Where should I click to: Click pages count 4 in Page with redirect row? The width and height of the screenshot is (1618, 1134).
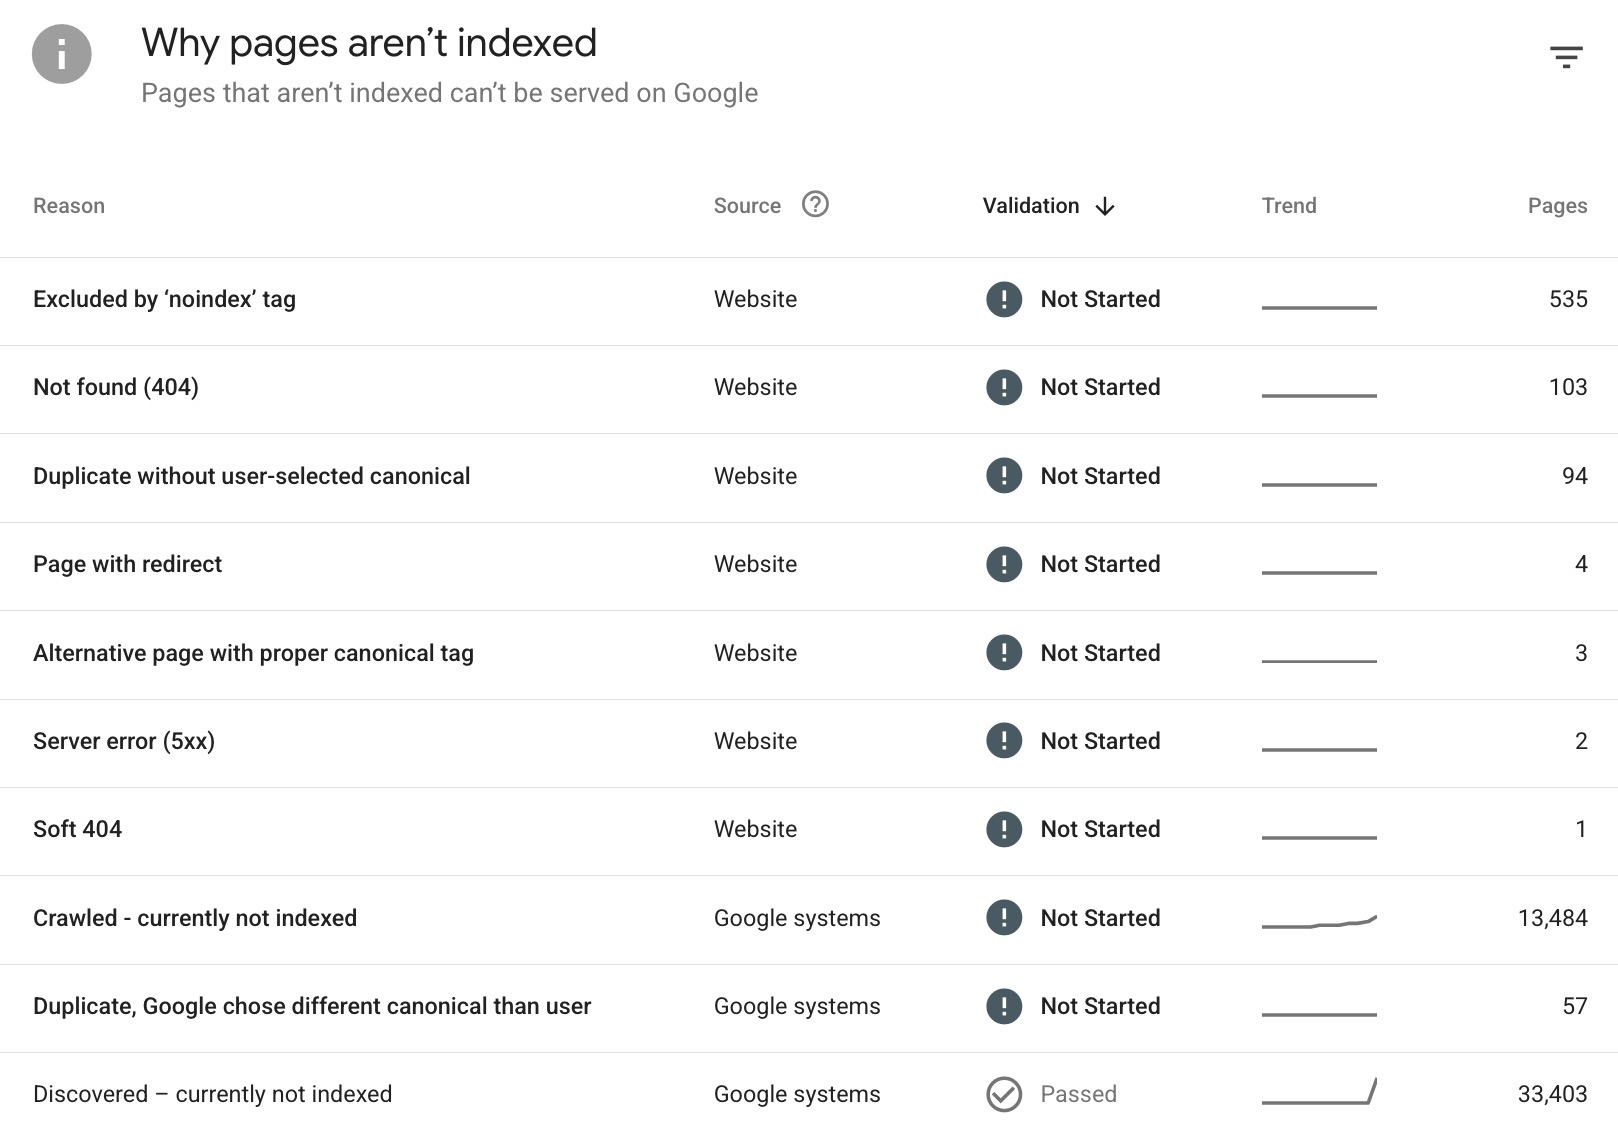pos(1581,564)
